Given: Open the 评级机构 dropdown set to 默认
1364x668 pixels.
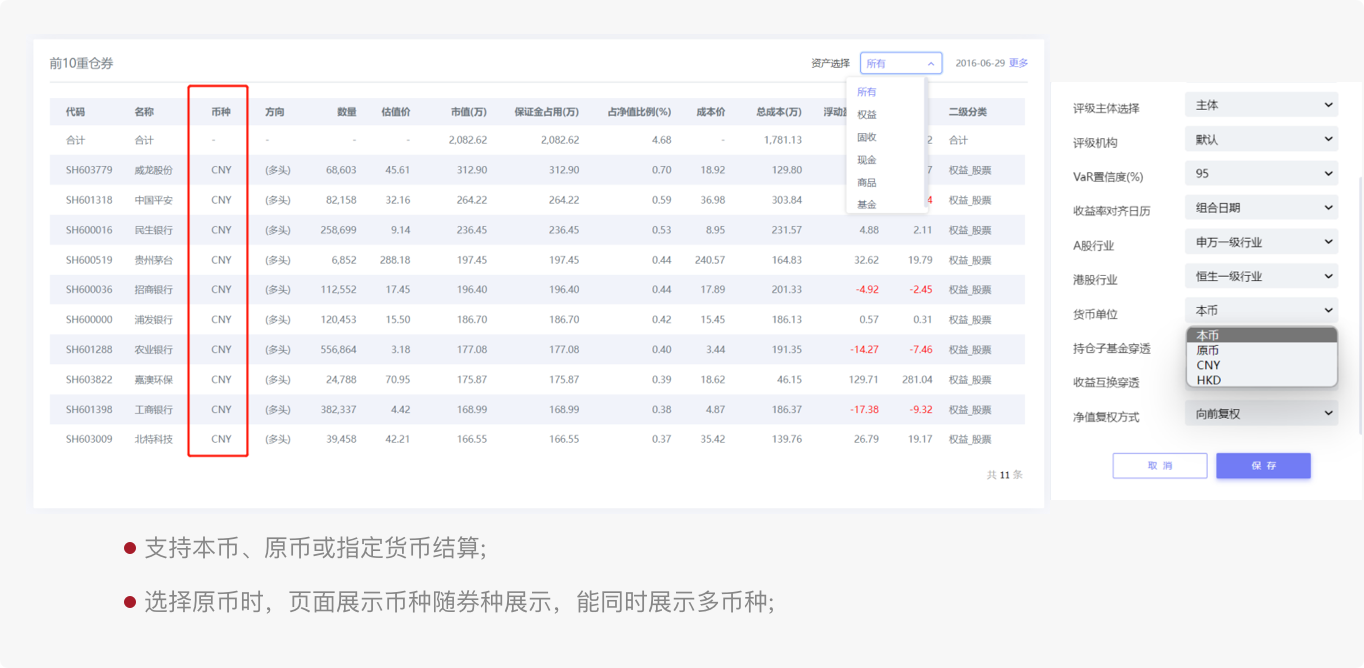Looking at the screenshot, I should click(1261, 139).
